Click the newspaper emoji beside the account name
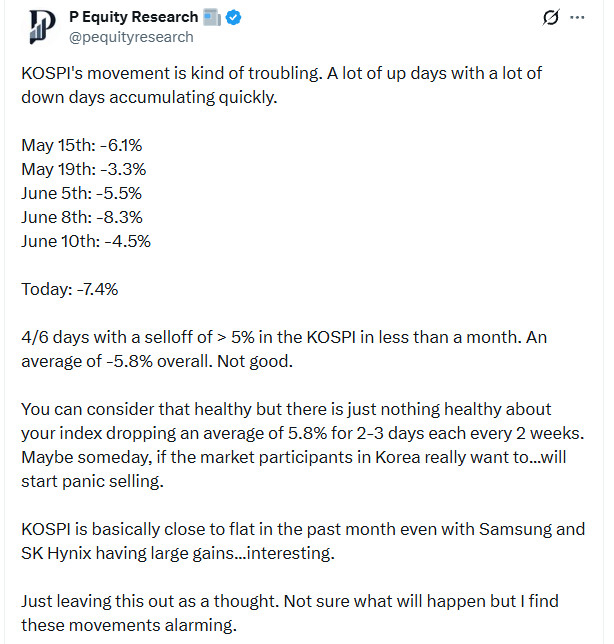614x644 pixels. 212,18
